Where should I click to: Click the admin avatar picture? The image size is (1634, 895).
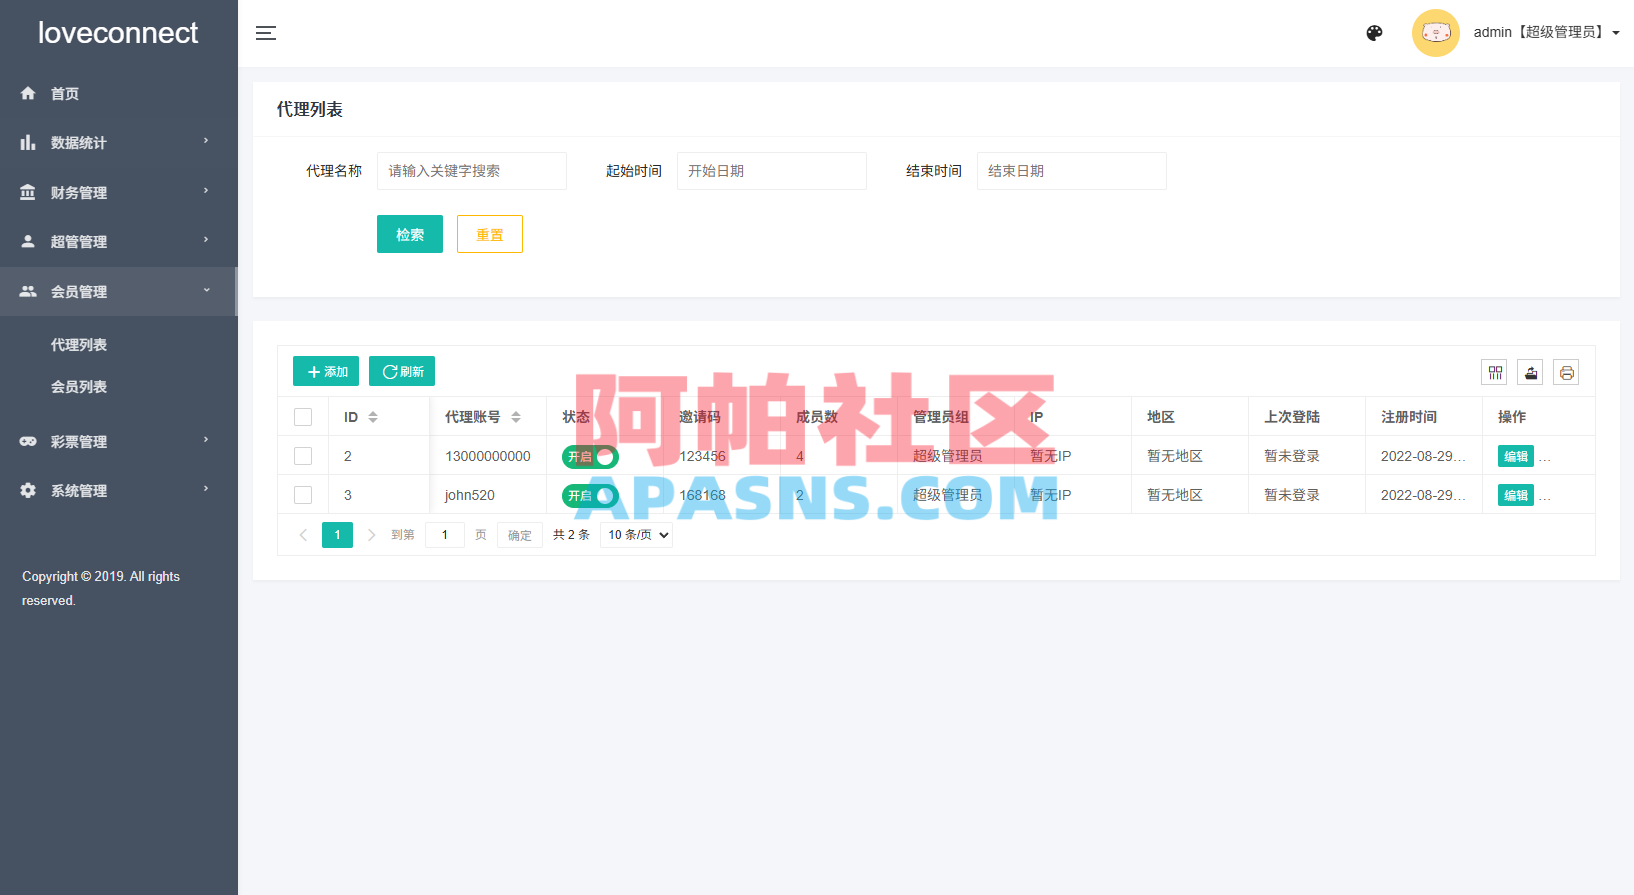tap(1436, 33)
